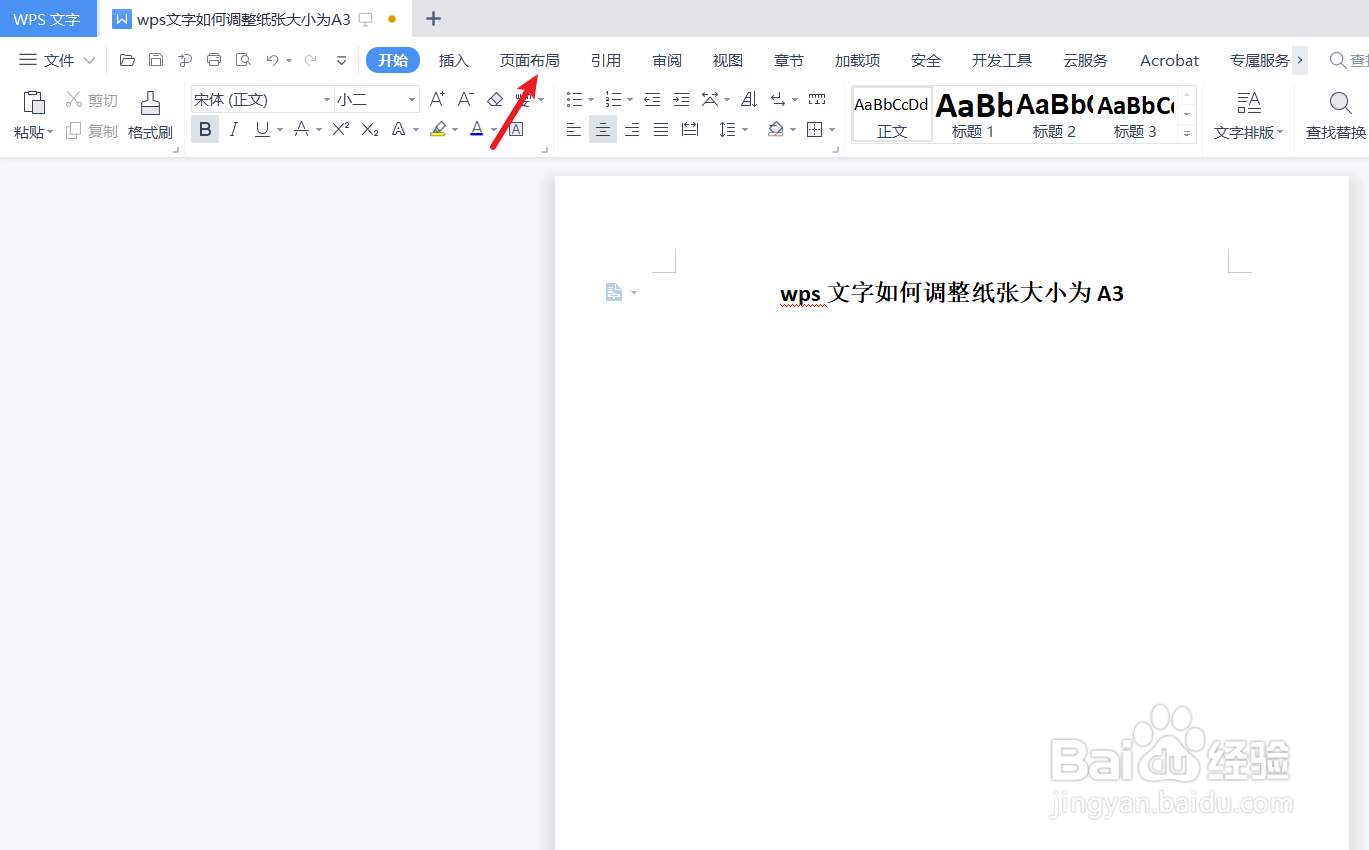Toggle Italic formatting
1369x850 pixels.
[234, 129]
